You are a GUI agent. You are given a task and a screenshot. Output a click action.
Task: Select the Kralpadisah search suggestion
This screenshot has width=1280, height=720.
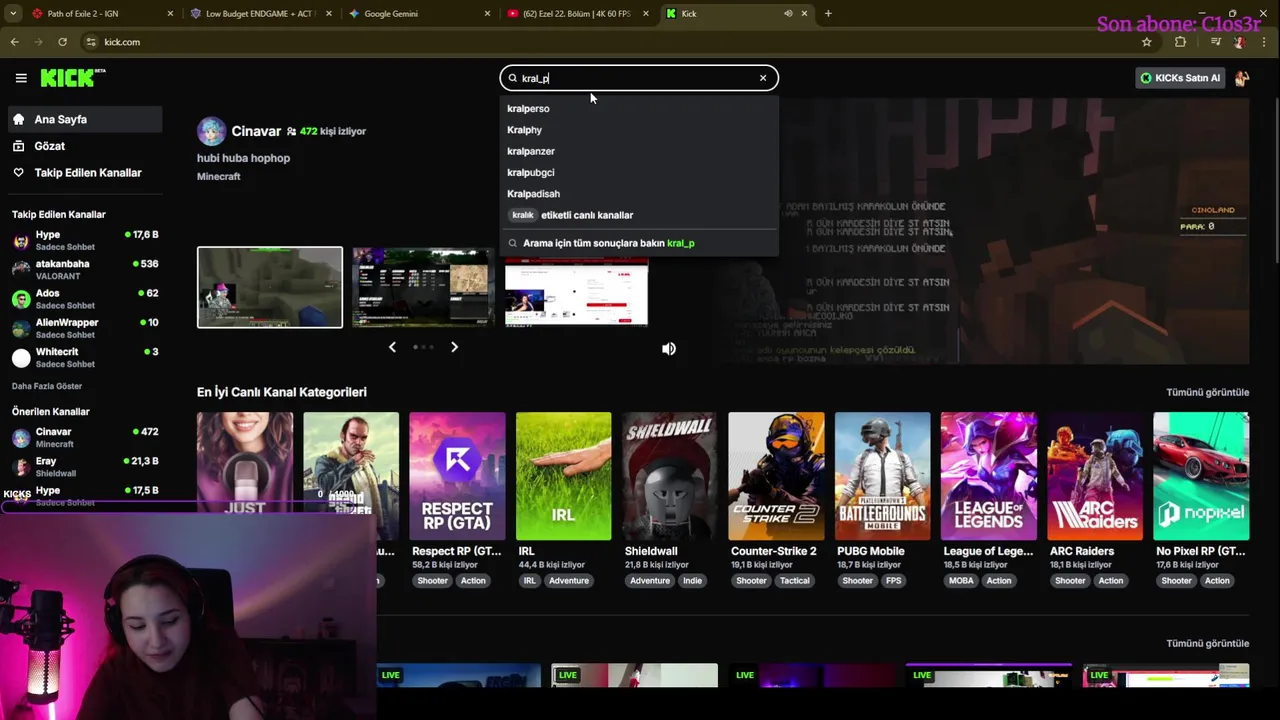click(639, 194)
